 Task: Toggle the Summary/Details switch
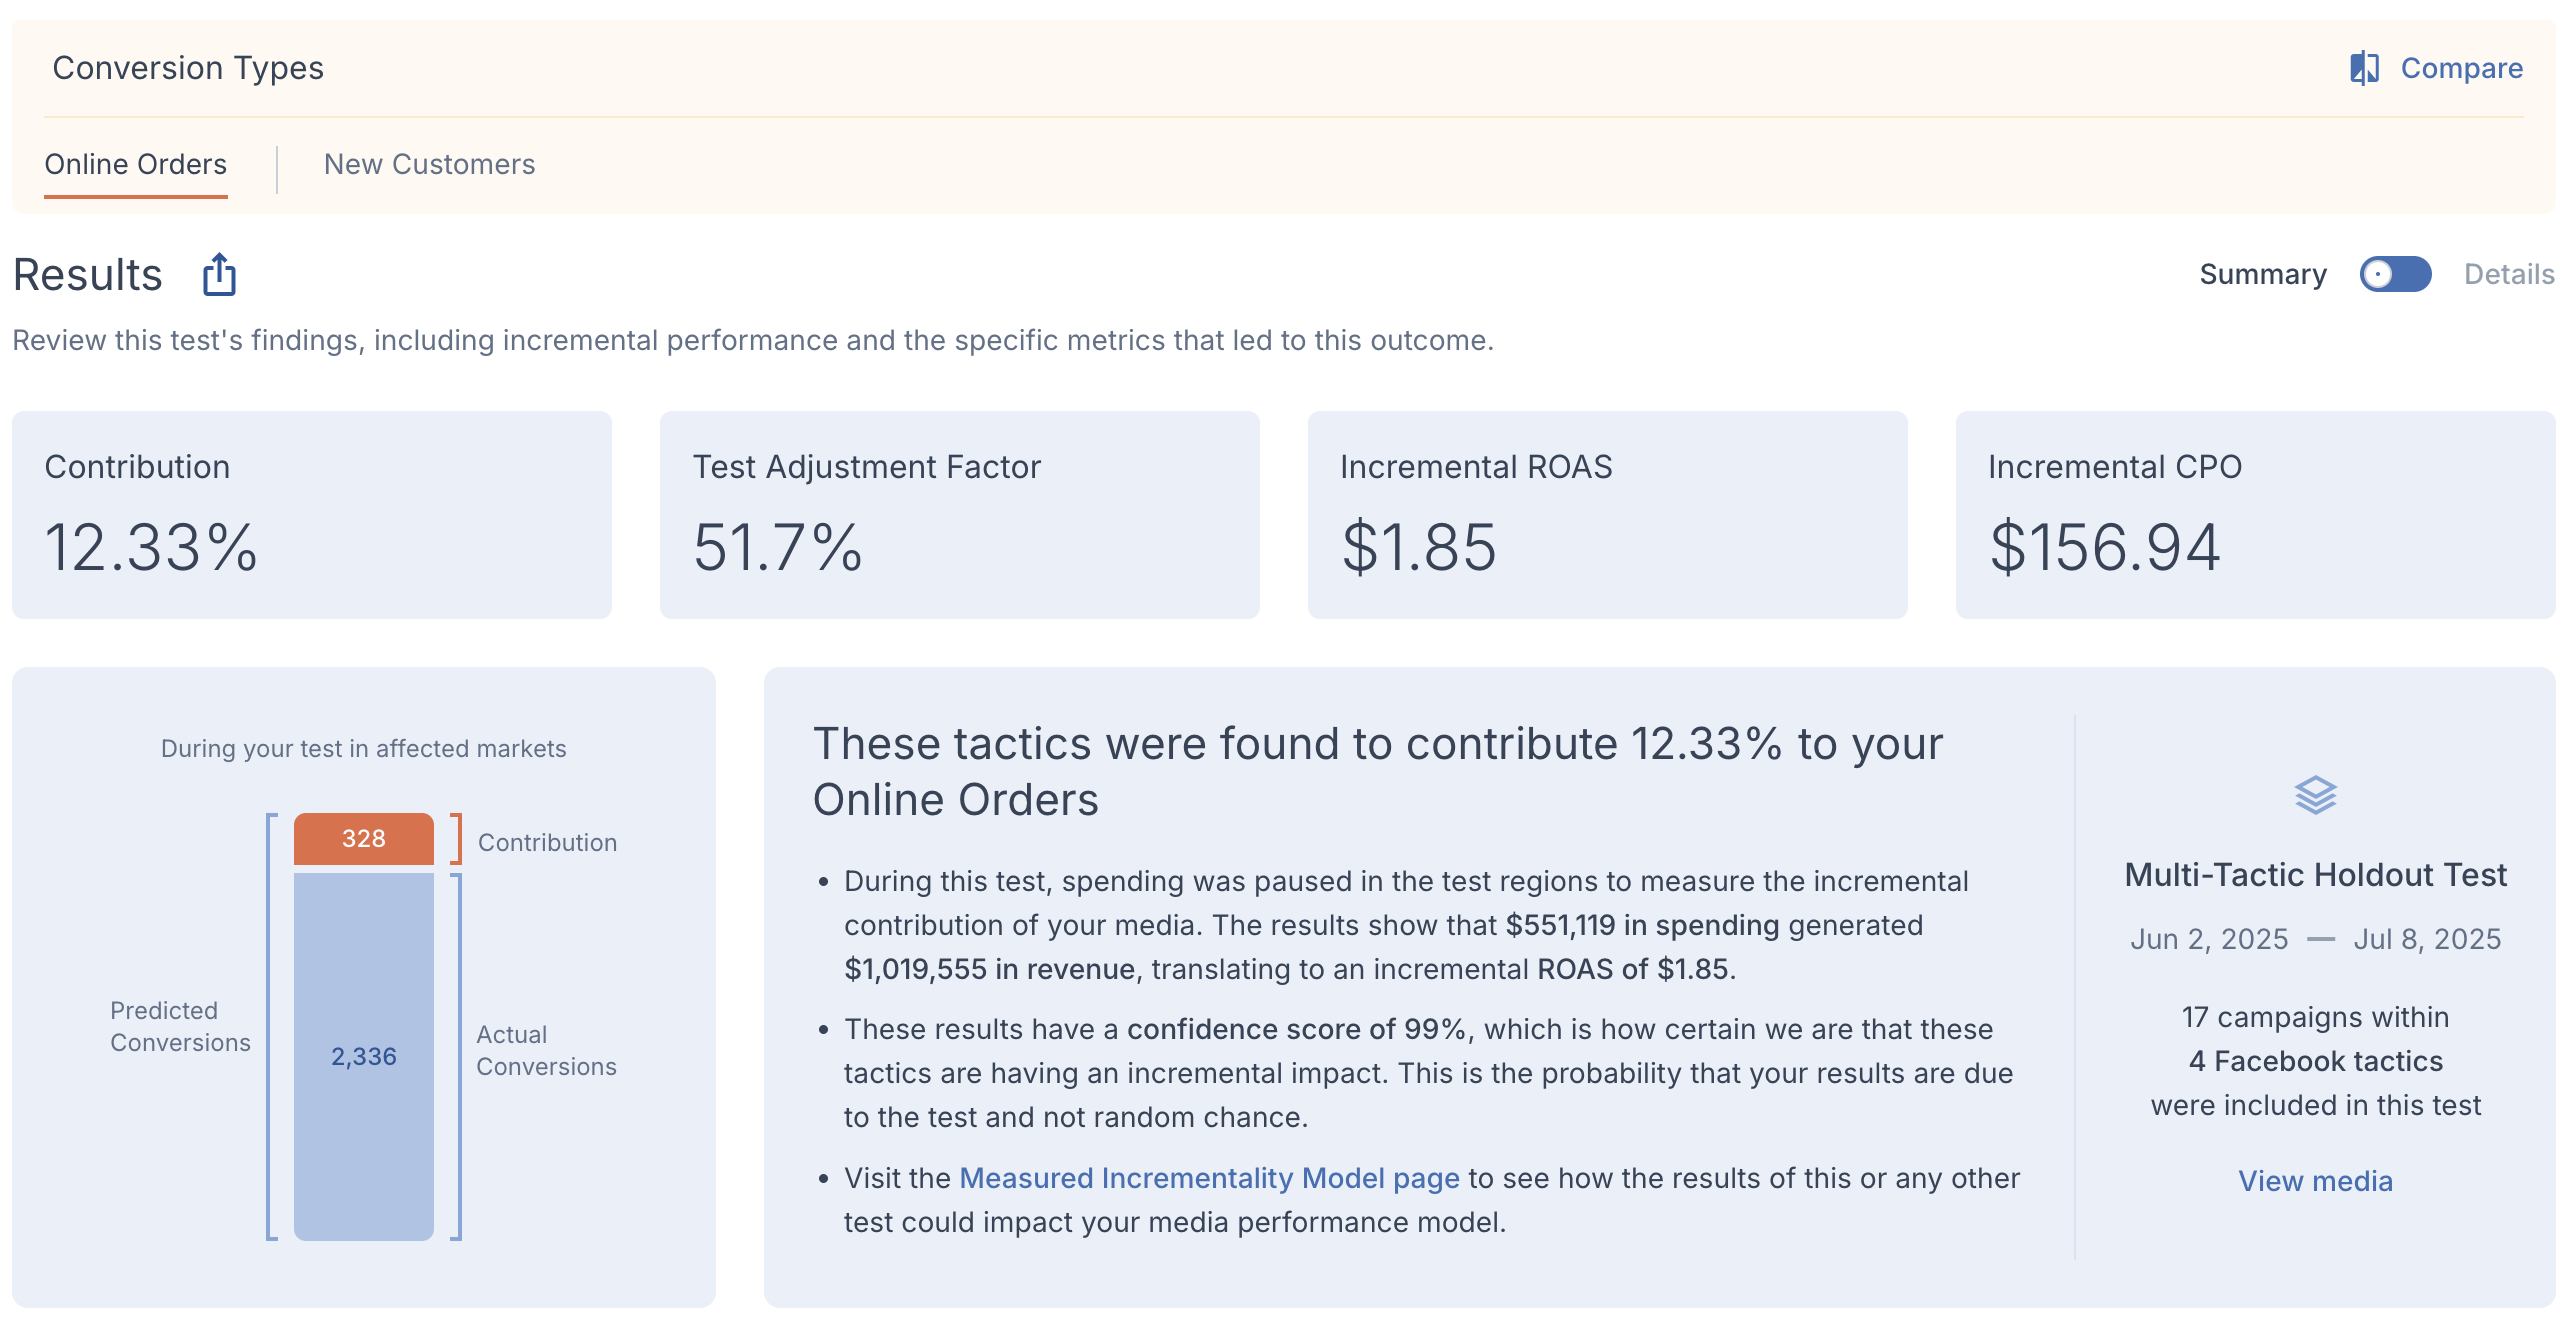(2395, 274)
